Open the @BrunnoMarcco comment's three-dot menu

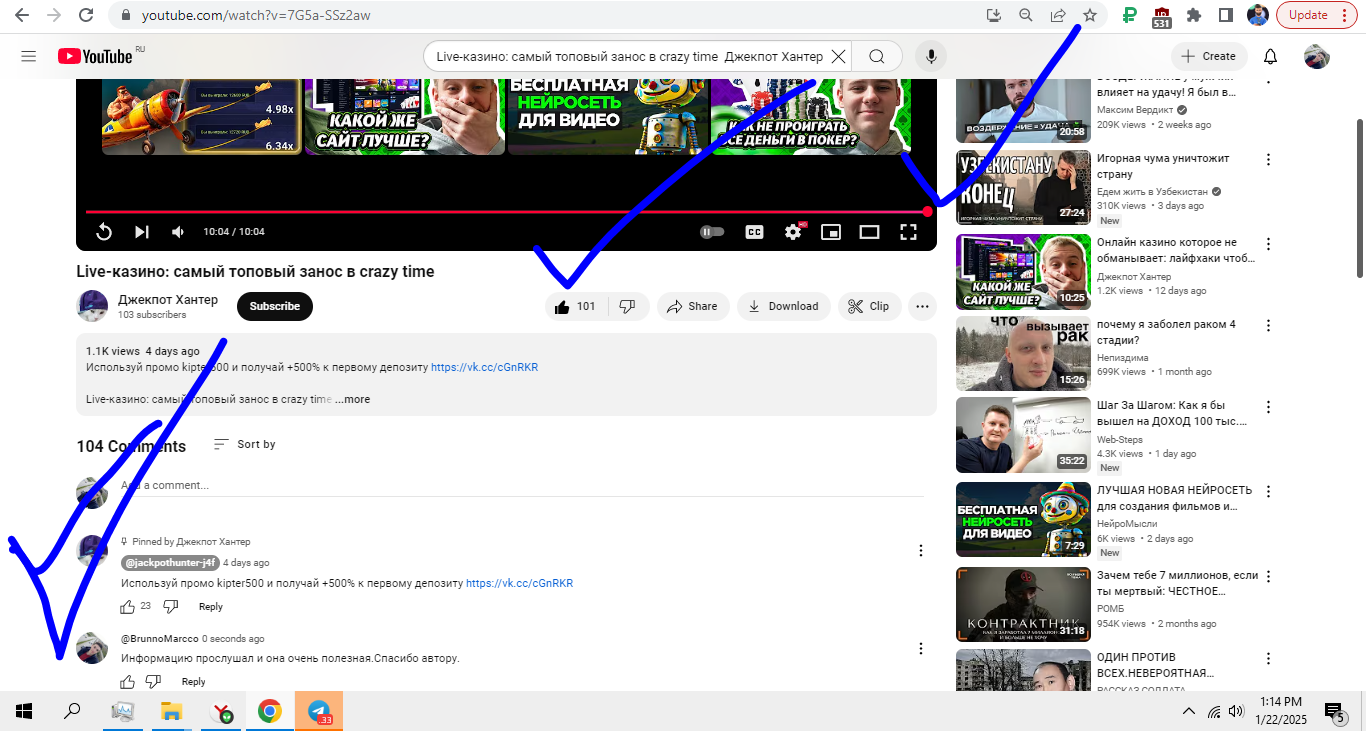click(921, 649)
